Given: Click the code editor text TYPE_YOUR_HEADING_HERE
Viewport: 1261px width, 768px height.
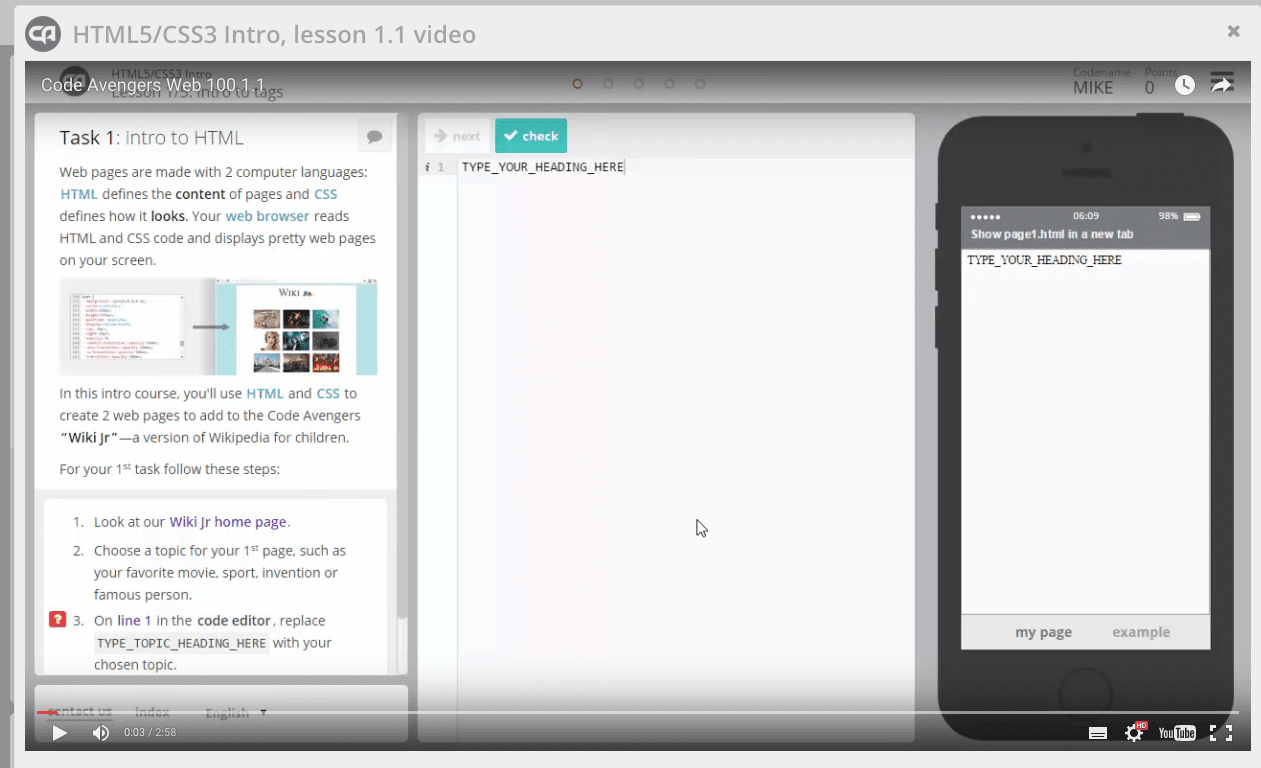Looking at the screenshot, I should [543, 167].
